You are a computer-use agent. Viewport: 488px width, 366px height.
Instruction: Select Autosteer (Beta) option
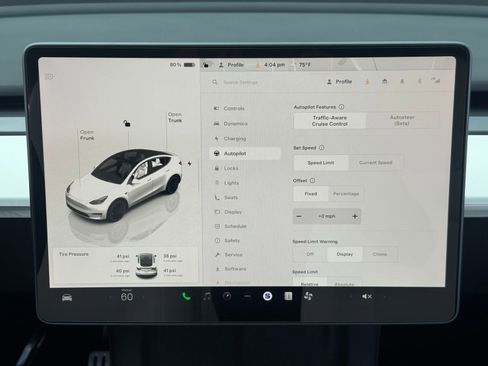(x=402, y=121)
